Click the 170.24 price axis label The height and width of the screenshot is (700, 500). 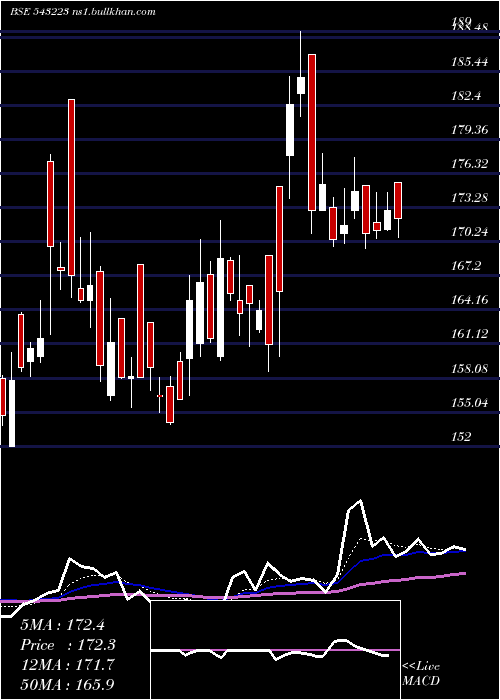coord(469,231)
